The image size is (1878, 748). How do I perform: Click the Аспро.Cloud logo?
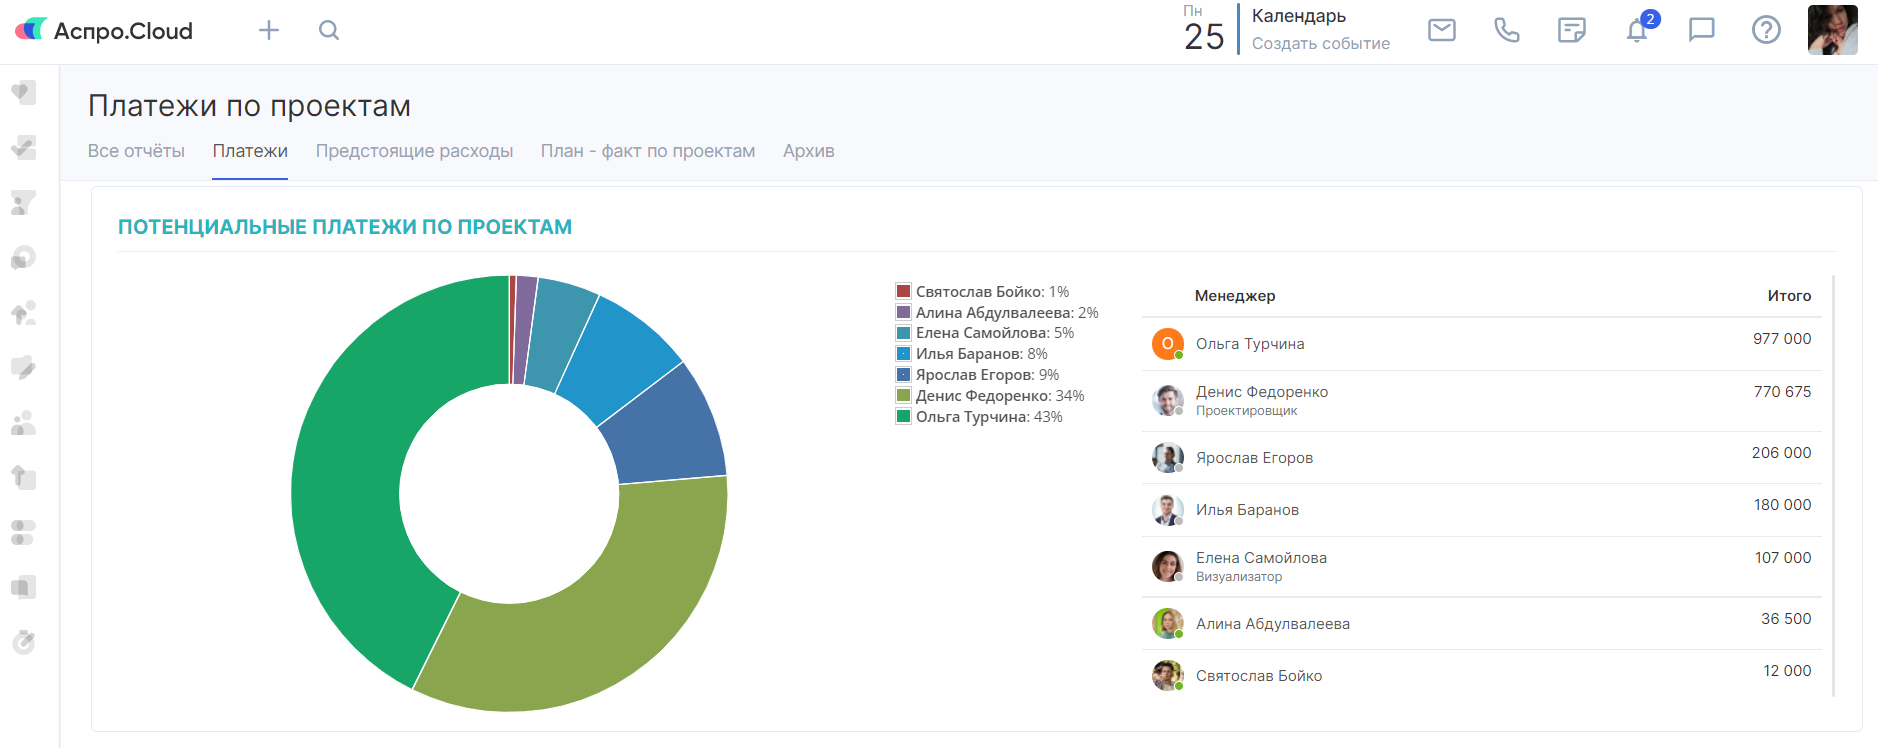click(x=104, y=30)
